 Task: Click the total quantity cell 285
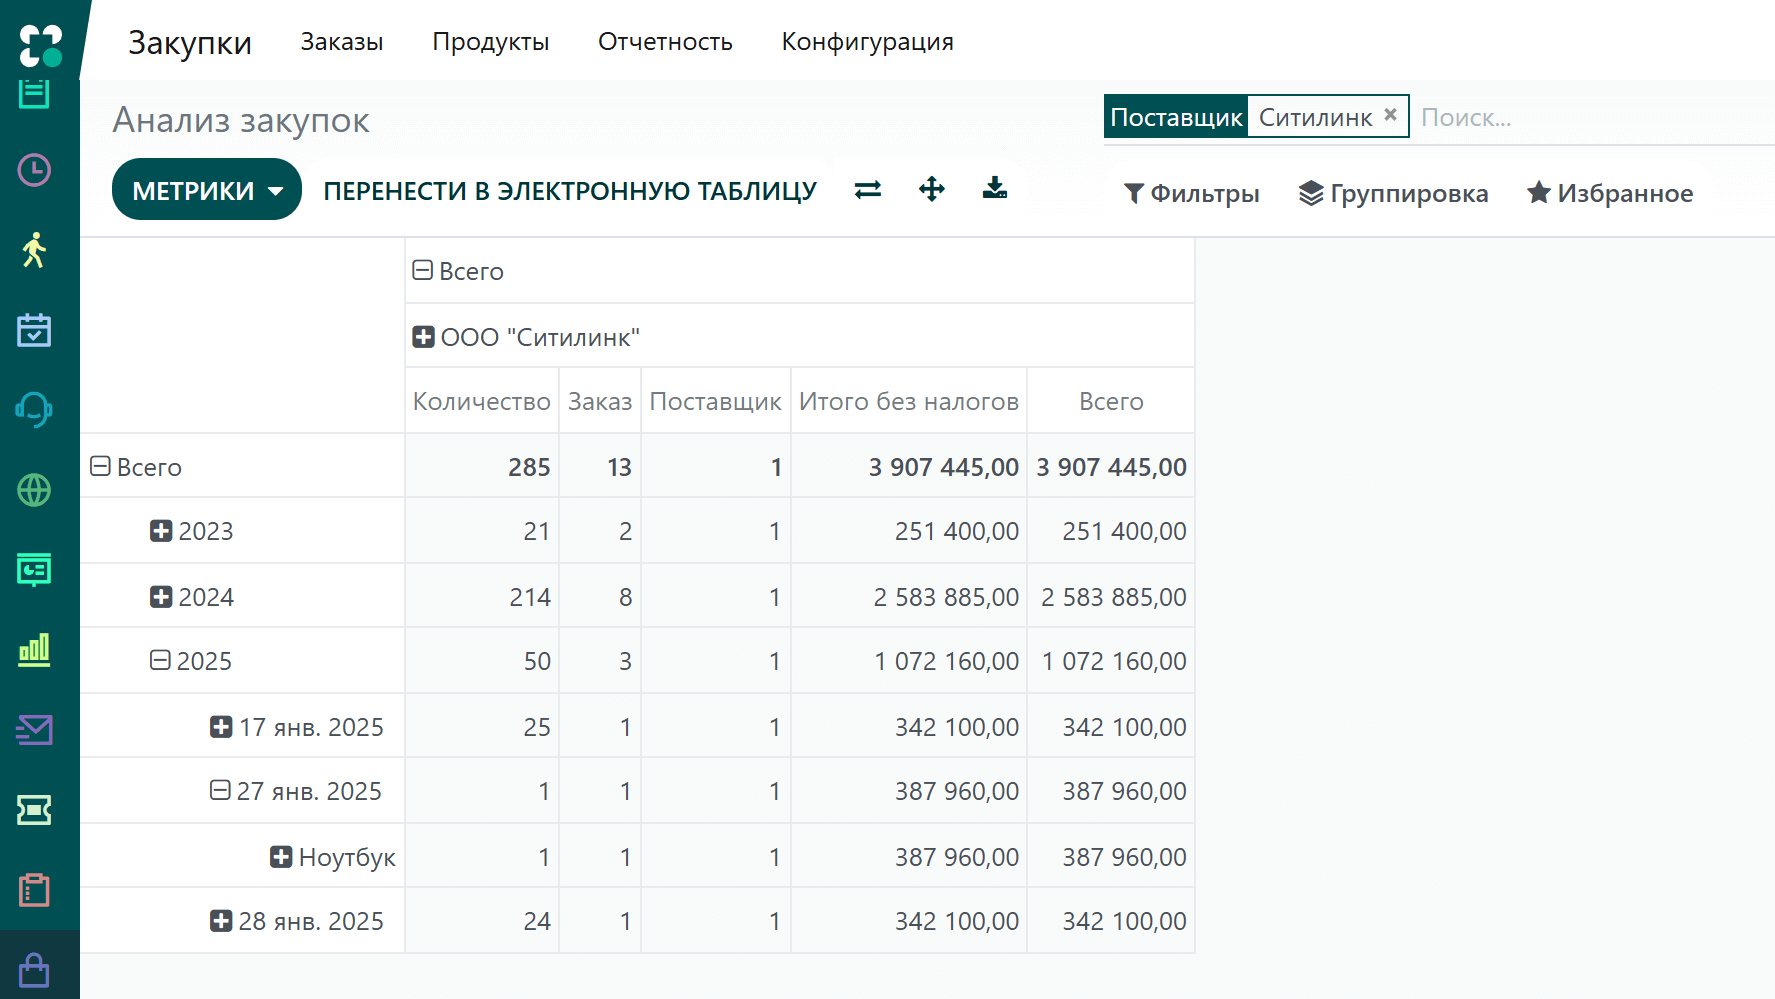click(482, 467)
